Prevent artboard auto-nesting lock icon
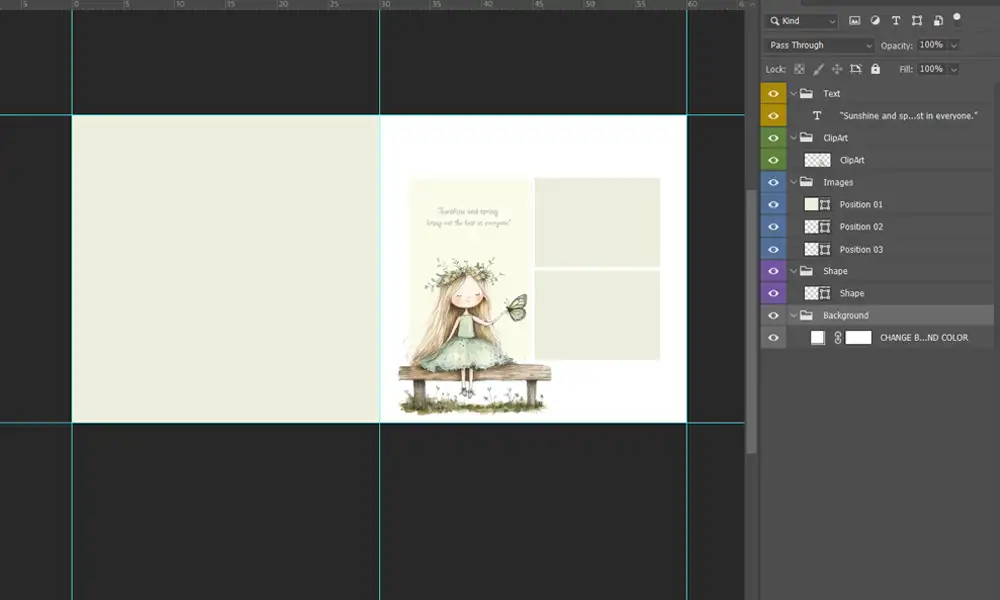1000x600 pixels. tap(856, 69)
